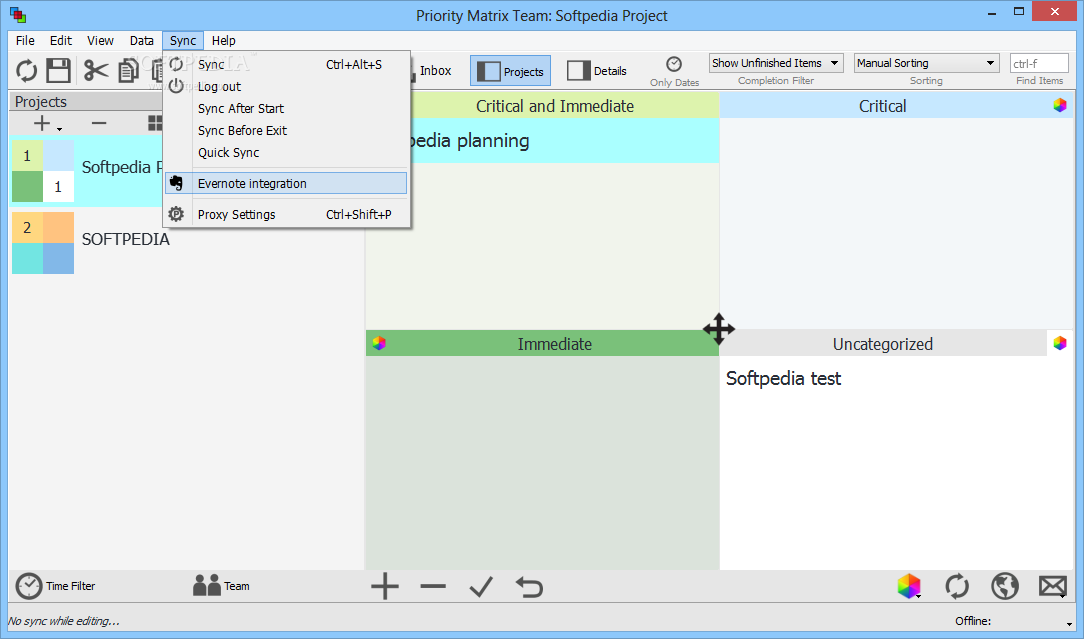Choose Sync from the Sync menu
The height and width of the screenshot is (639, 1084).
[286, 64]
